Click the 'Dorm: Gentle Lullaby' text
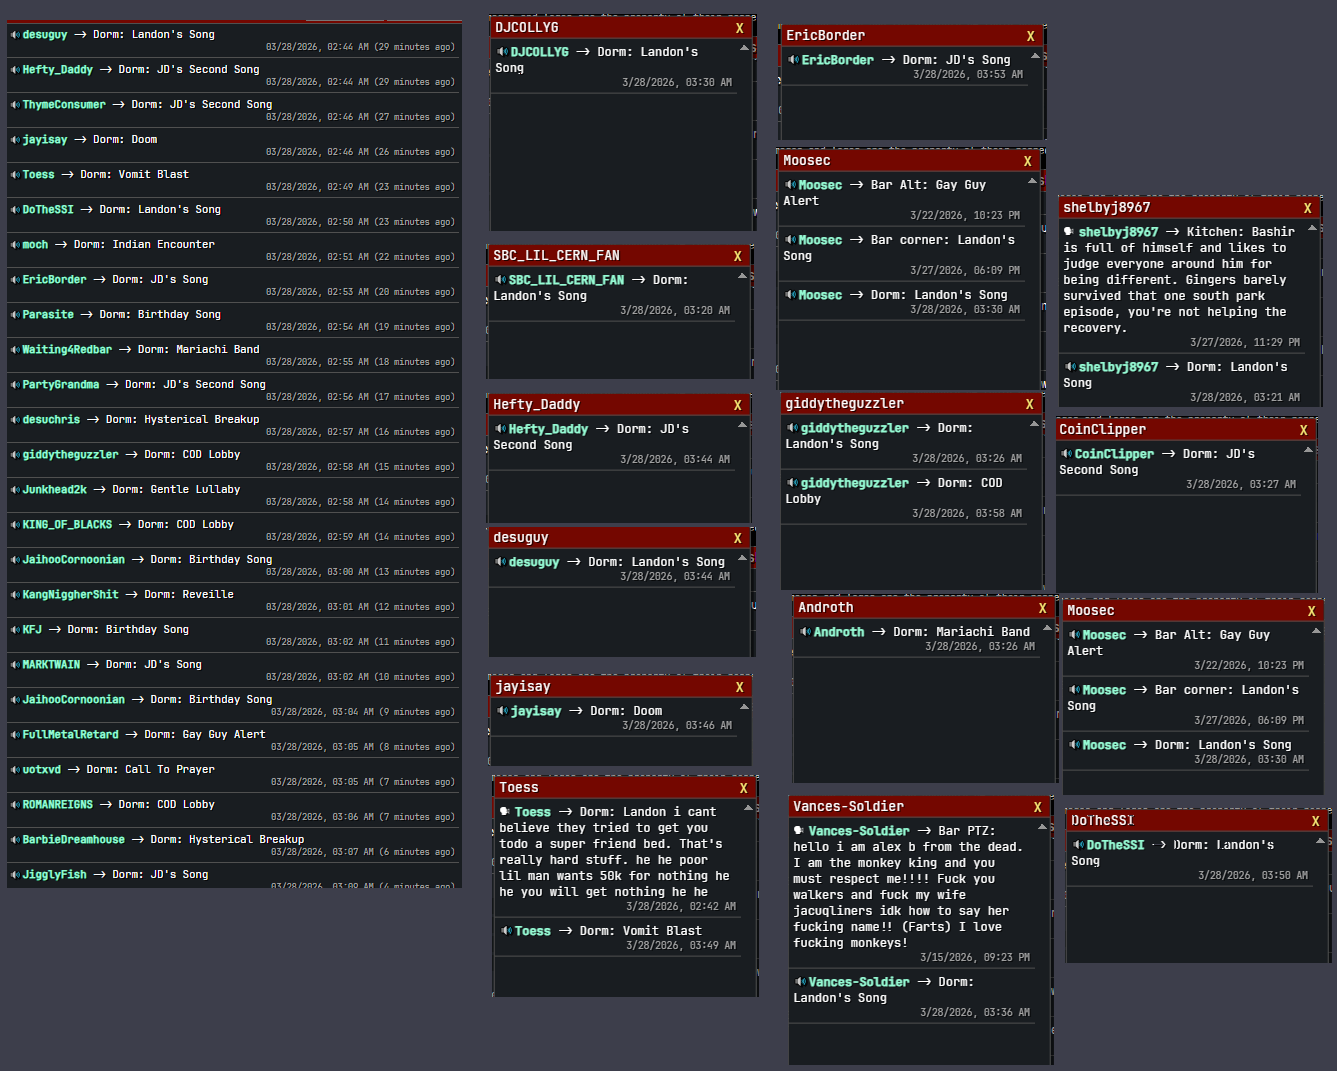The height and width of the screenshot is (1071, 1337). pyautogui.click(x=177, y=490)
